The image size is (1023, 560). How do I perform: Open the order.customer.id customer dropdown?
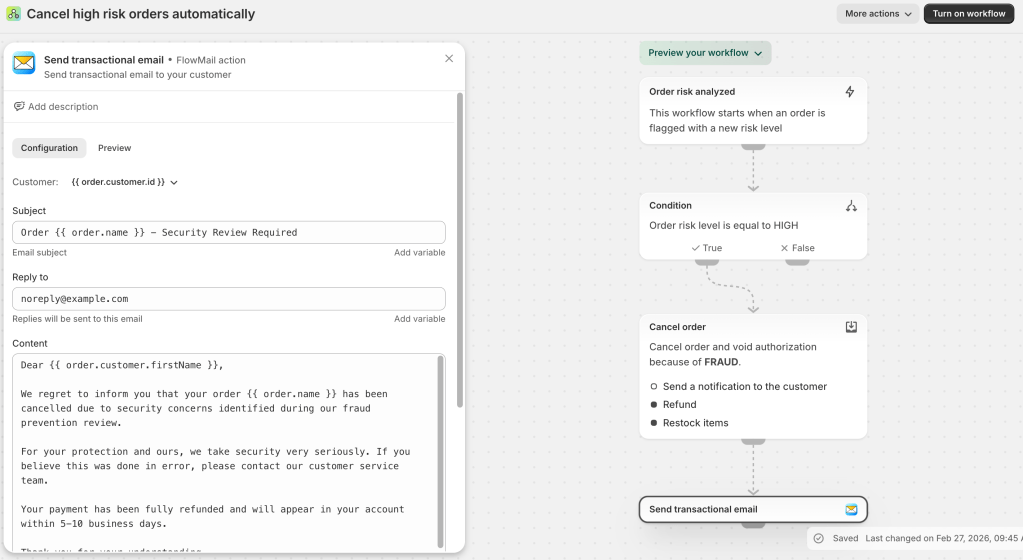click(124, 182)
